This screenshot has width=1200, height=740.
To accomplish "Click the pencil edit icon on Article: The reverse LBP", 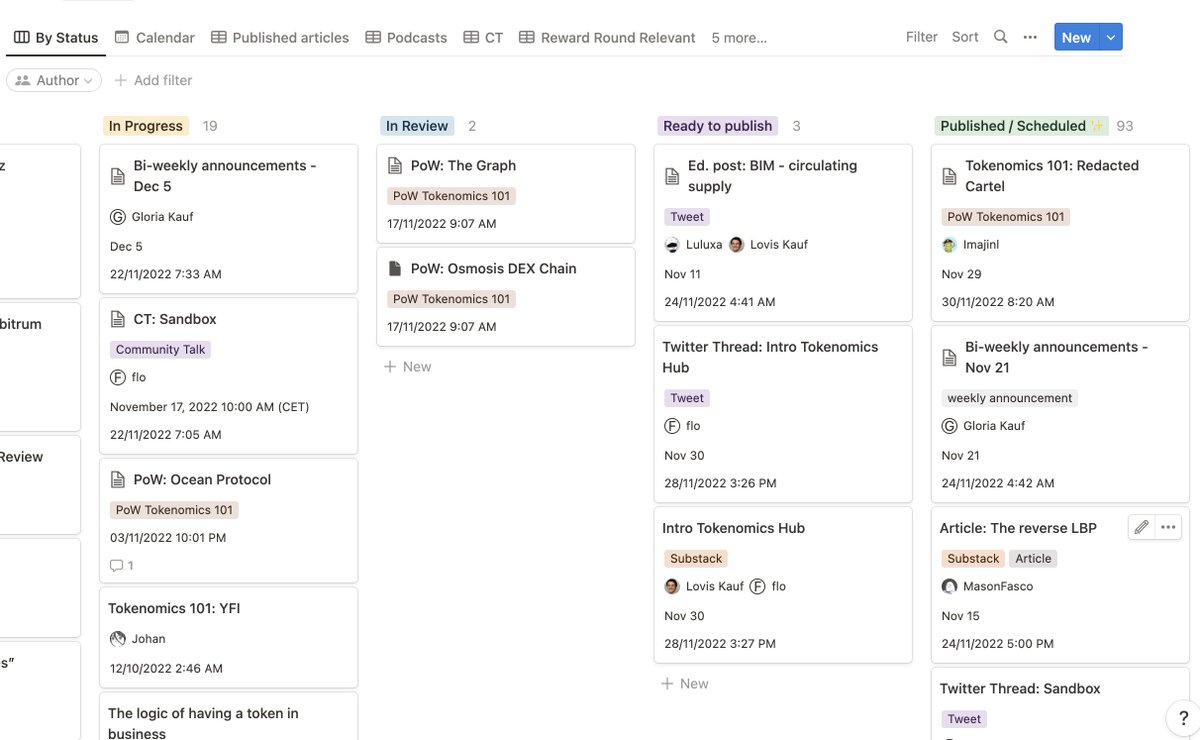I will pyautogui.click(x=1141, y=527).
